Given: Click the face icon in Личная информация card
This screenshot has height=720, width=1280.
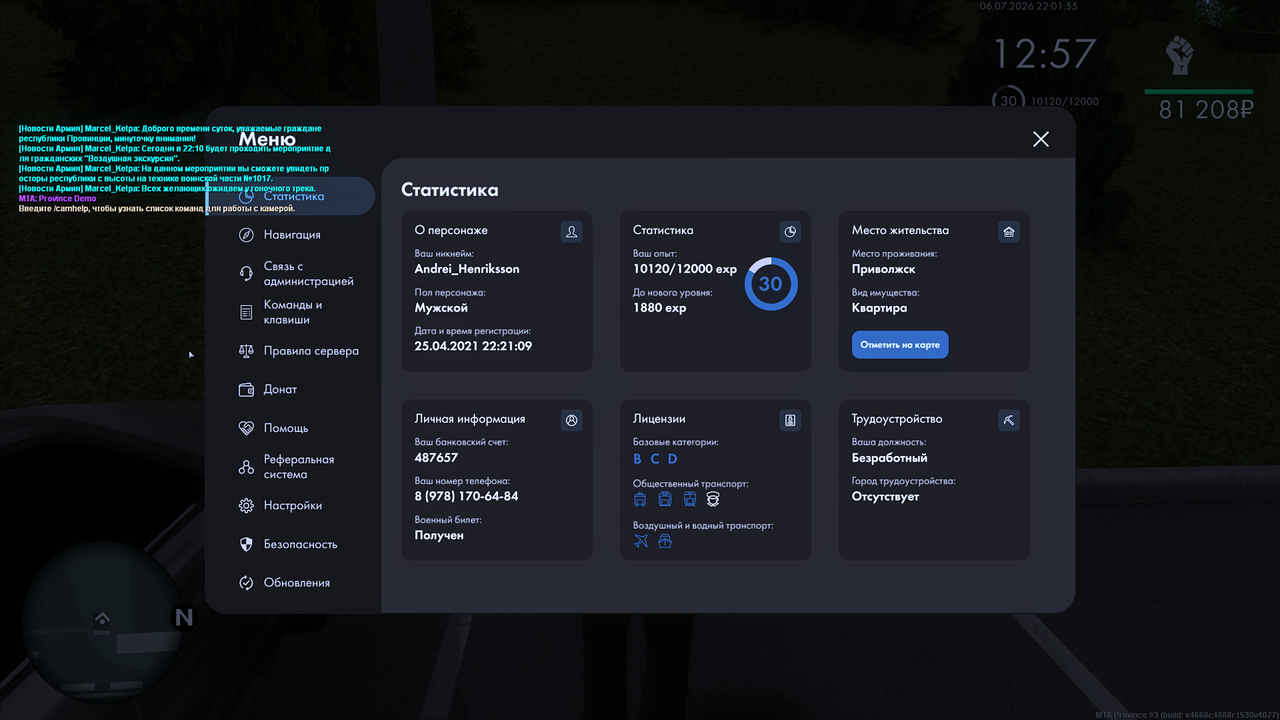Looking at the screenshot, I should click(571, 421).
